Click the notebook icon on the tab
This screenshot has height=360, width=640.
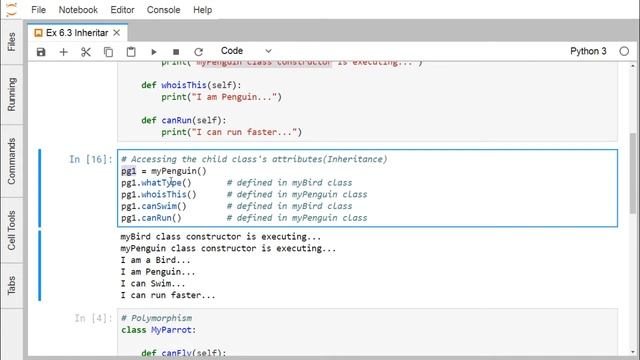point(38,33)
